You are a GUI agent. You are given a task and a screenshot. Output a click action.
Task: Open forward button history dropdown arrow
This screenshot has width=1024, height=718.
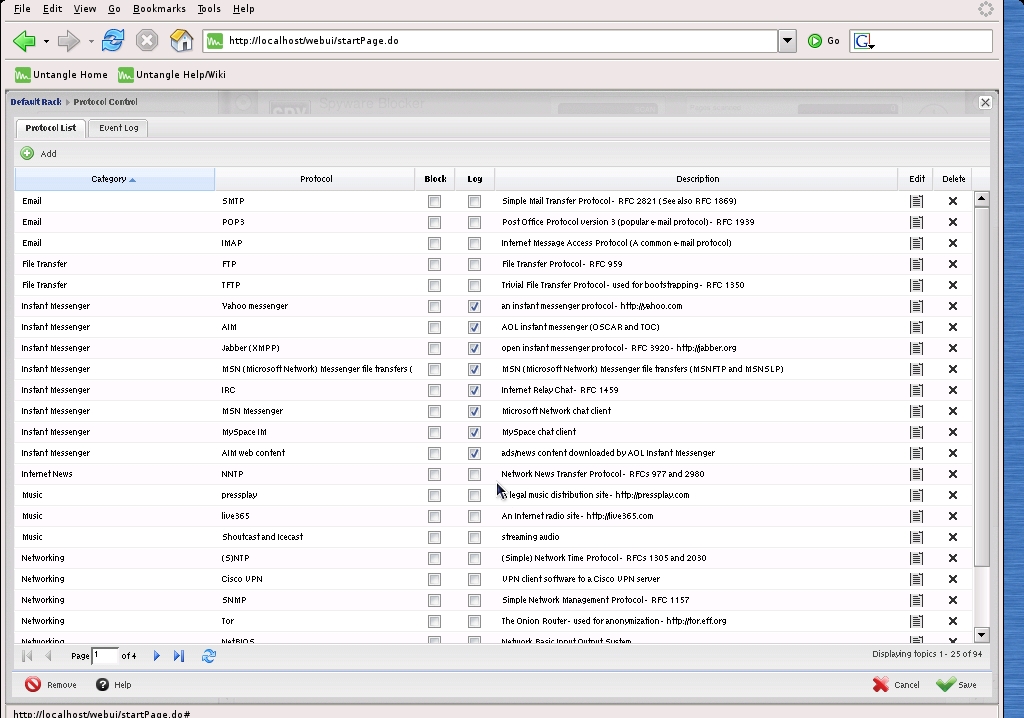[x=91, y=41]
